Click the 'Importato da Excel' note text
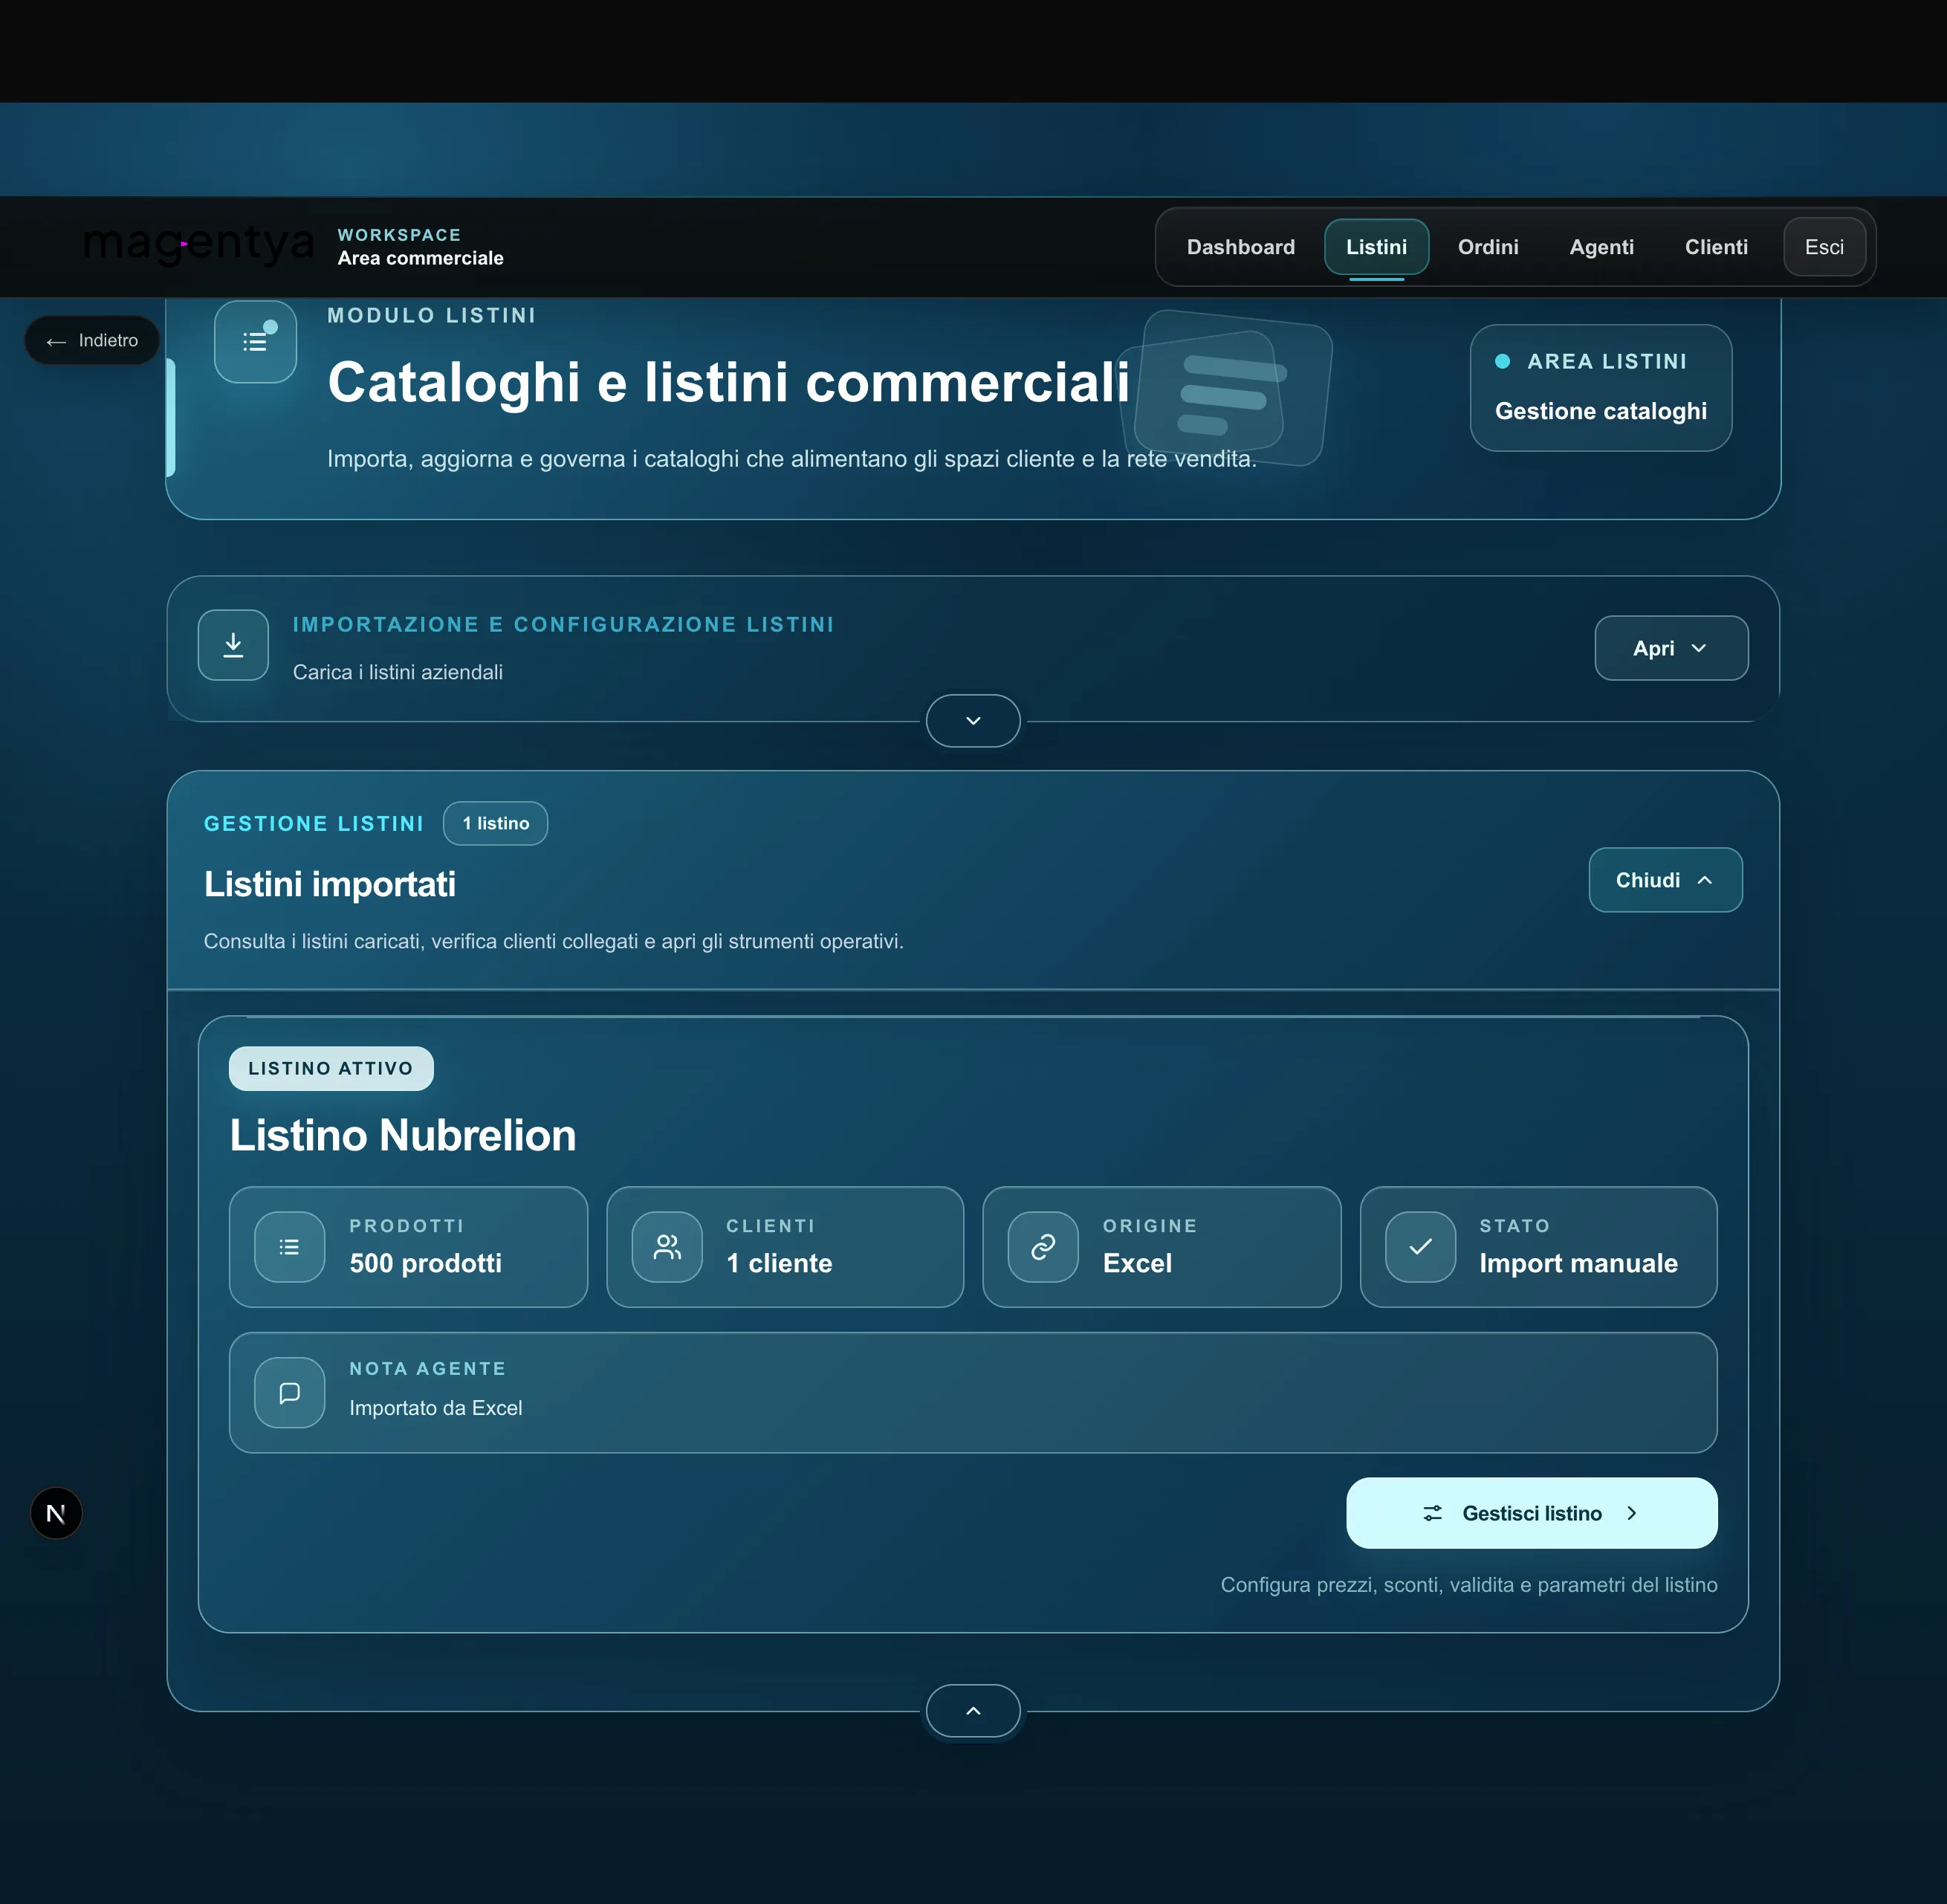The width and height of the screenshot is (1947, 1904). pyautogui.click(x=436, y=1408)
